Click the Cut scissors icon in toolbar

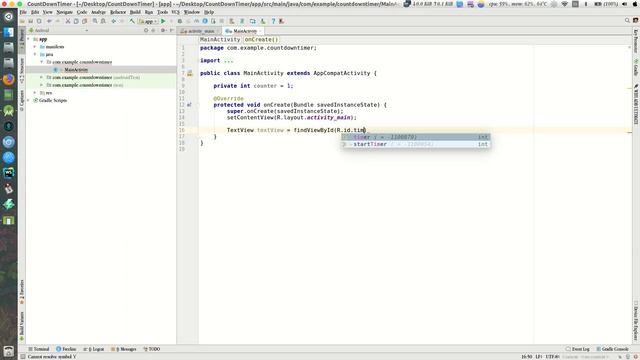tap(68, 21)
